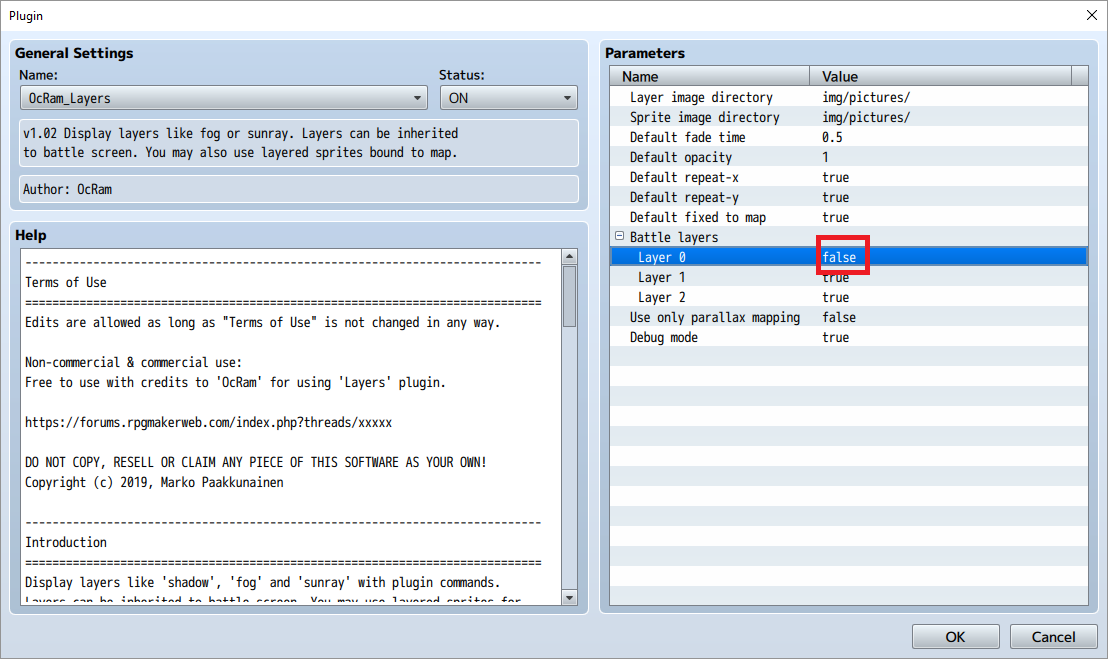
Task: Close the Plugin dialog window
Action: [x=1092, y=15]
